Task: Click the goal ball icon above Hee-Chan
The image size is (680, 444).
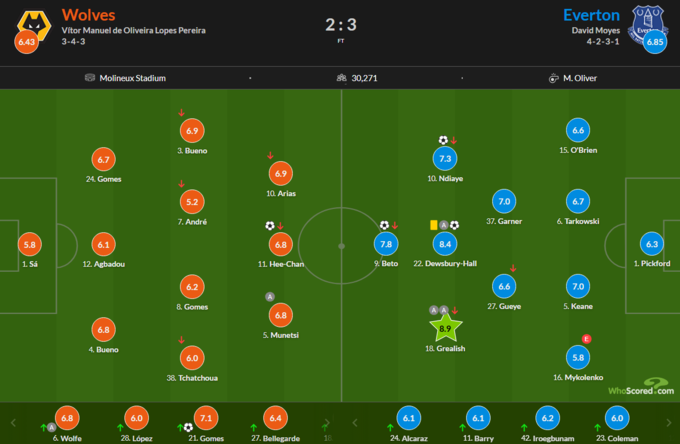Action: 269,226
